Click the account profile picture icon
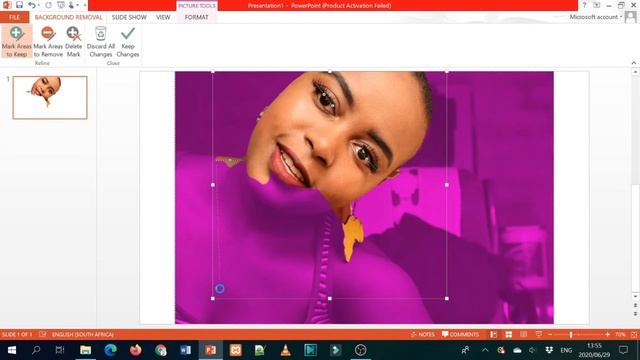This screenshot has width=640, height=360. [x=630, y=17]
